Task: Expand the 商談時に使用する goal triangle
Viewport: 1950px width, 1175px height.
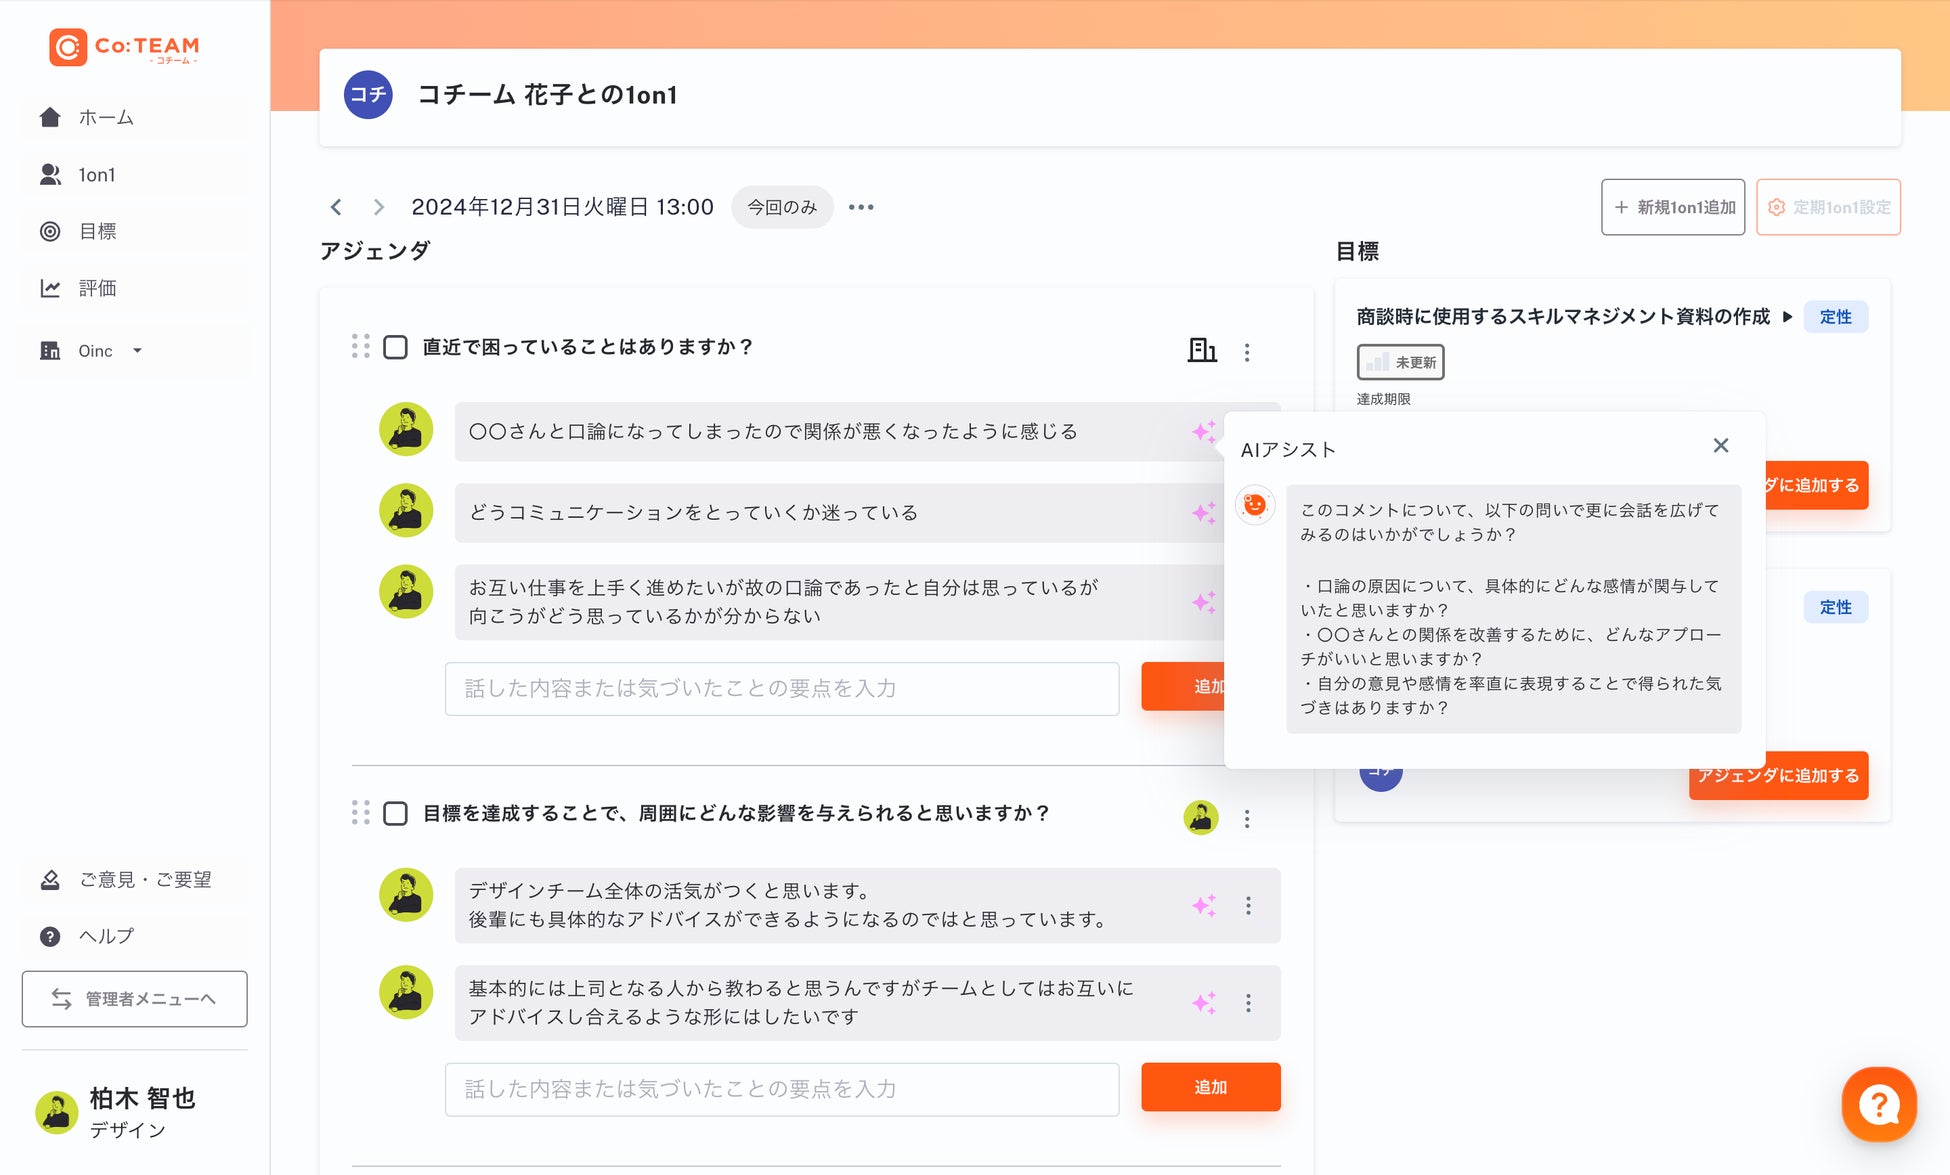Action: click(1787, 317)
